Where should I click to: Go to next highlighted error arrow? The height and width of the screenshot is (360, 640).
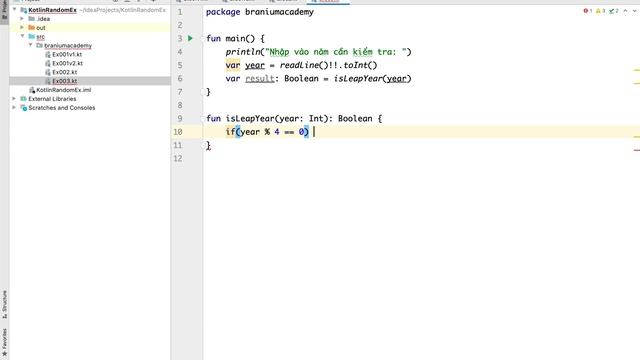click(x=634, y=11)
